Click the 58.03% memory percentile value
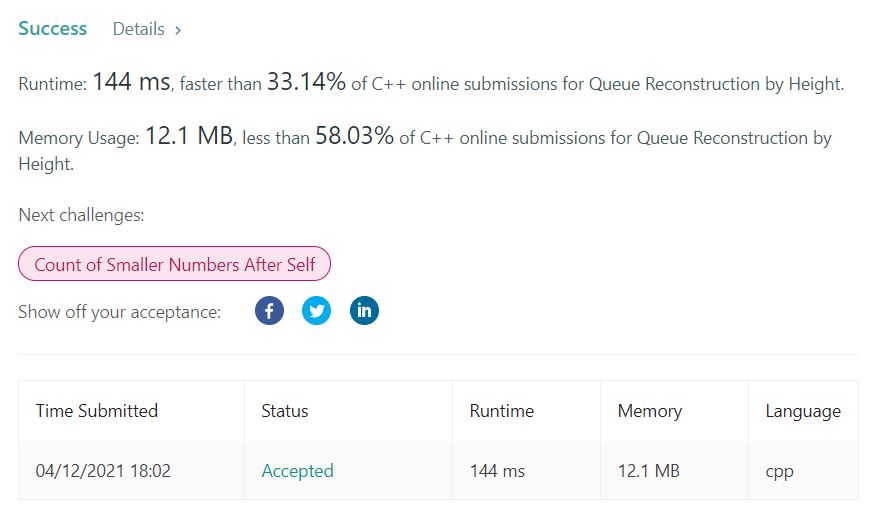The height and width of the screenshot is (519, 872). [354, 137]
